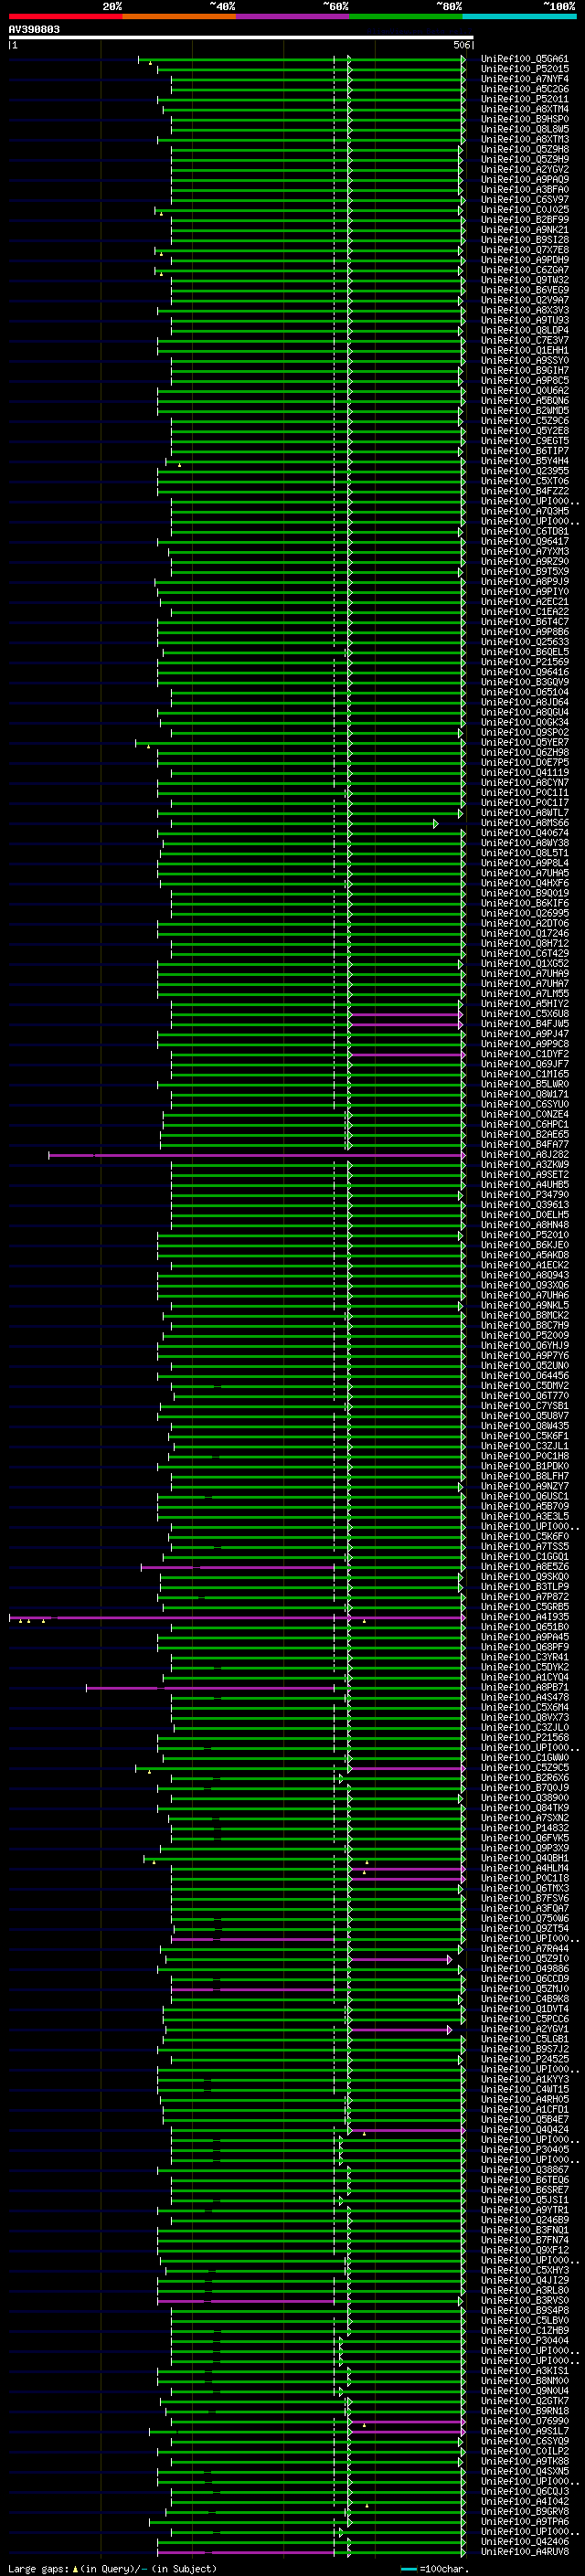
Task: Open hit UniRef100_Q5GA61
Action: [524, 59]
